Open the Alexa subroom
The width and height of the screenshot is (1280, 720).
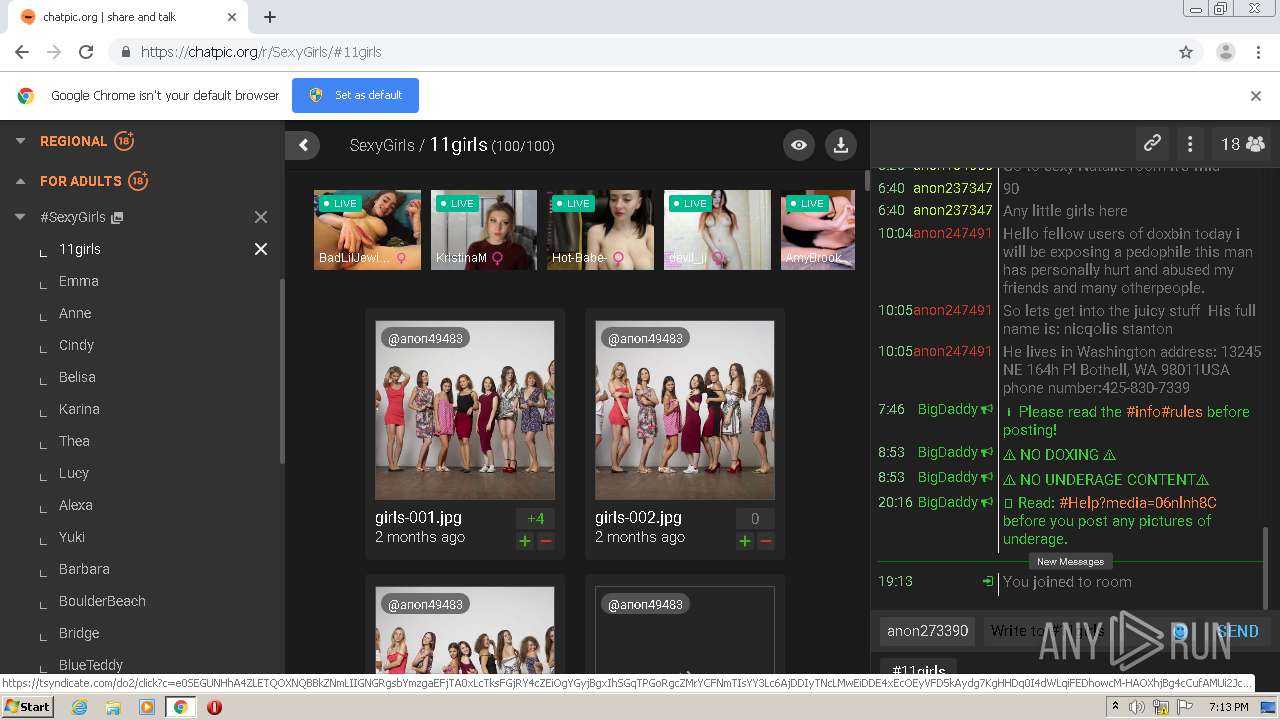coord(76,505)
